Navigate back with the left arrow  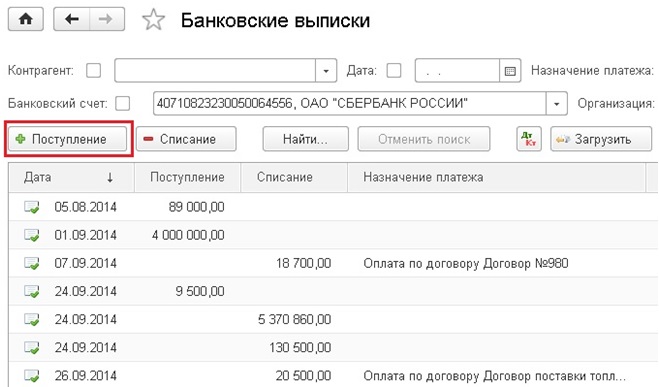71,19
